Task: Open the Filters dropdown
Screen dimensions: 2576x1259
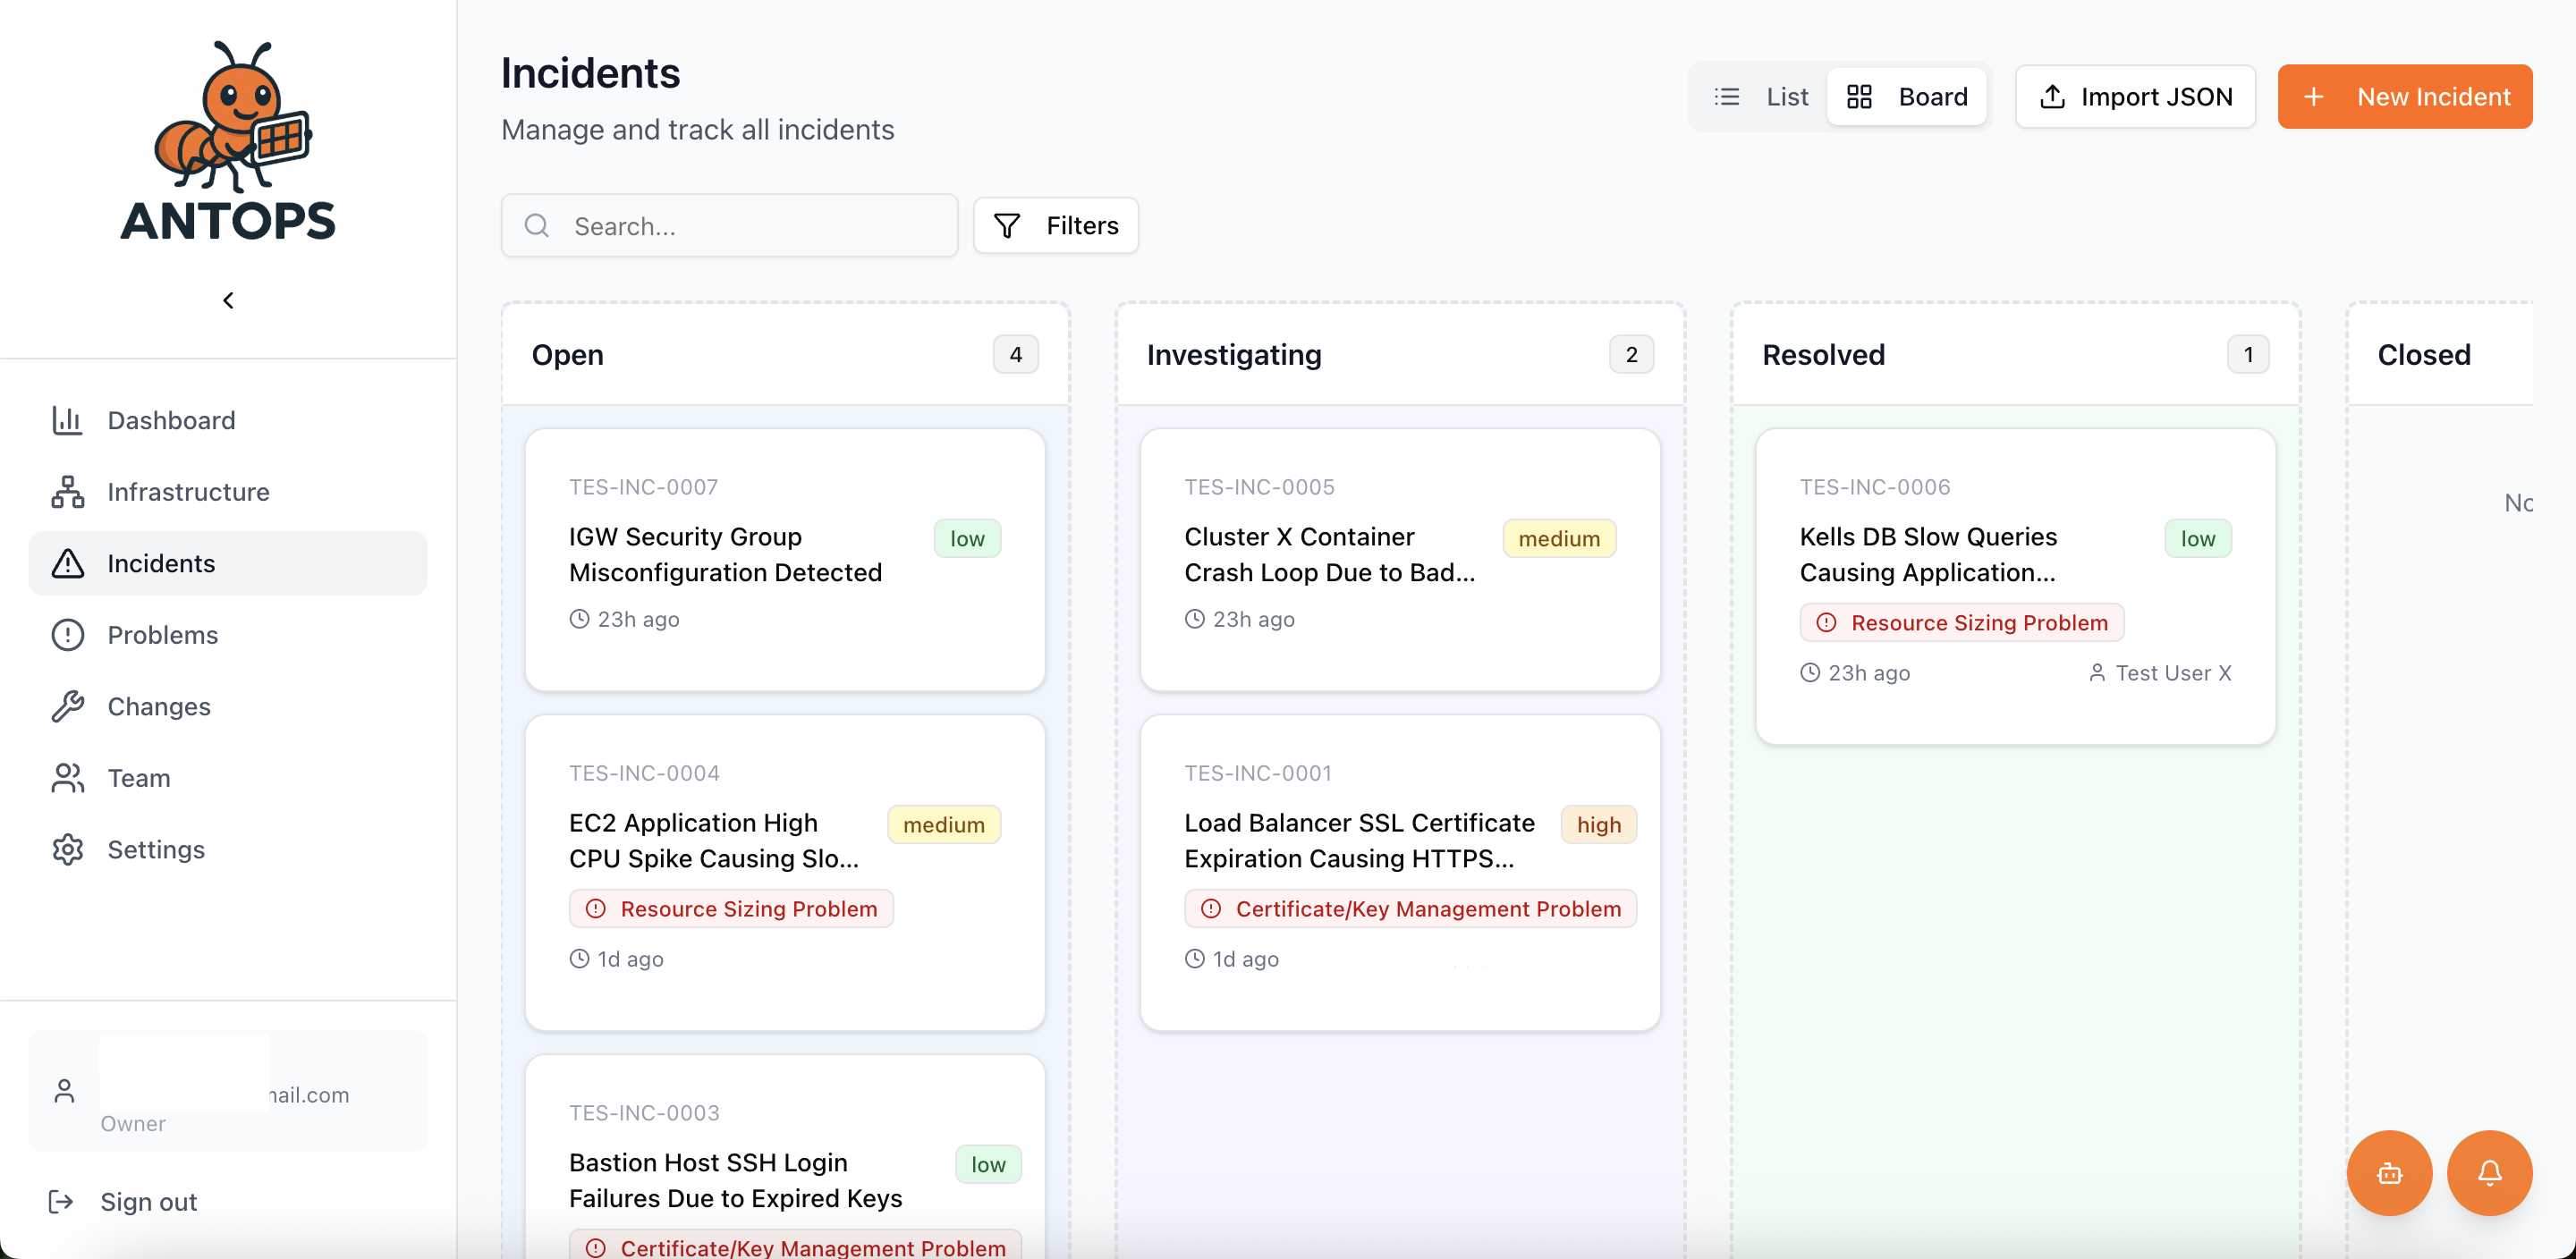Action: [x=1056, y=226]
